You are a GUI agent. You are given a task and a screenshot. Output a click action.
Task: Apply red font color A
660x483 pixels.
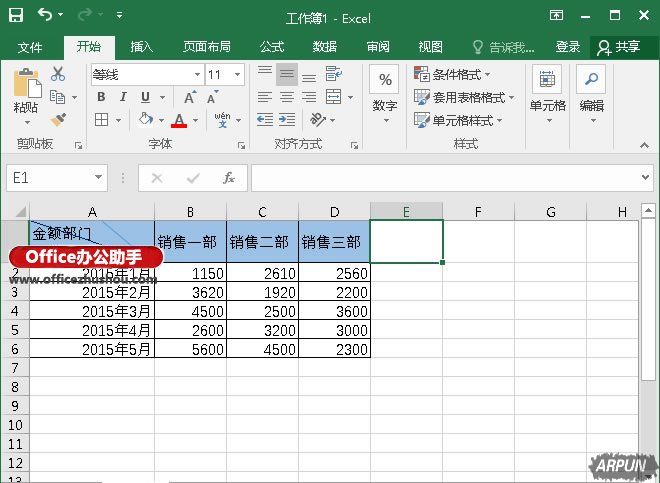tap(179, 120)
